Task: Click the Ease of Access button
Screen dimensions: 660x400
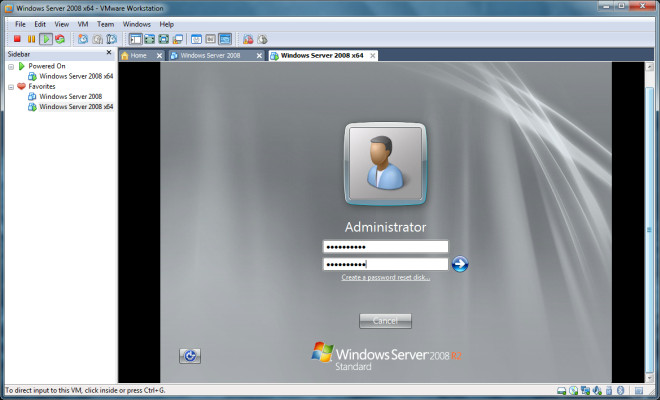Action: 190,356
